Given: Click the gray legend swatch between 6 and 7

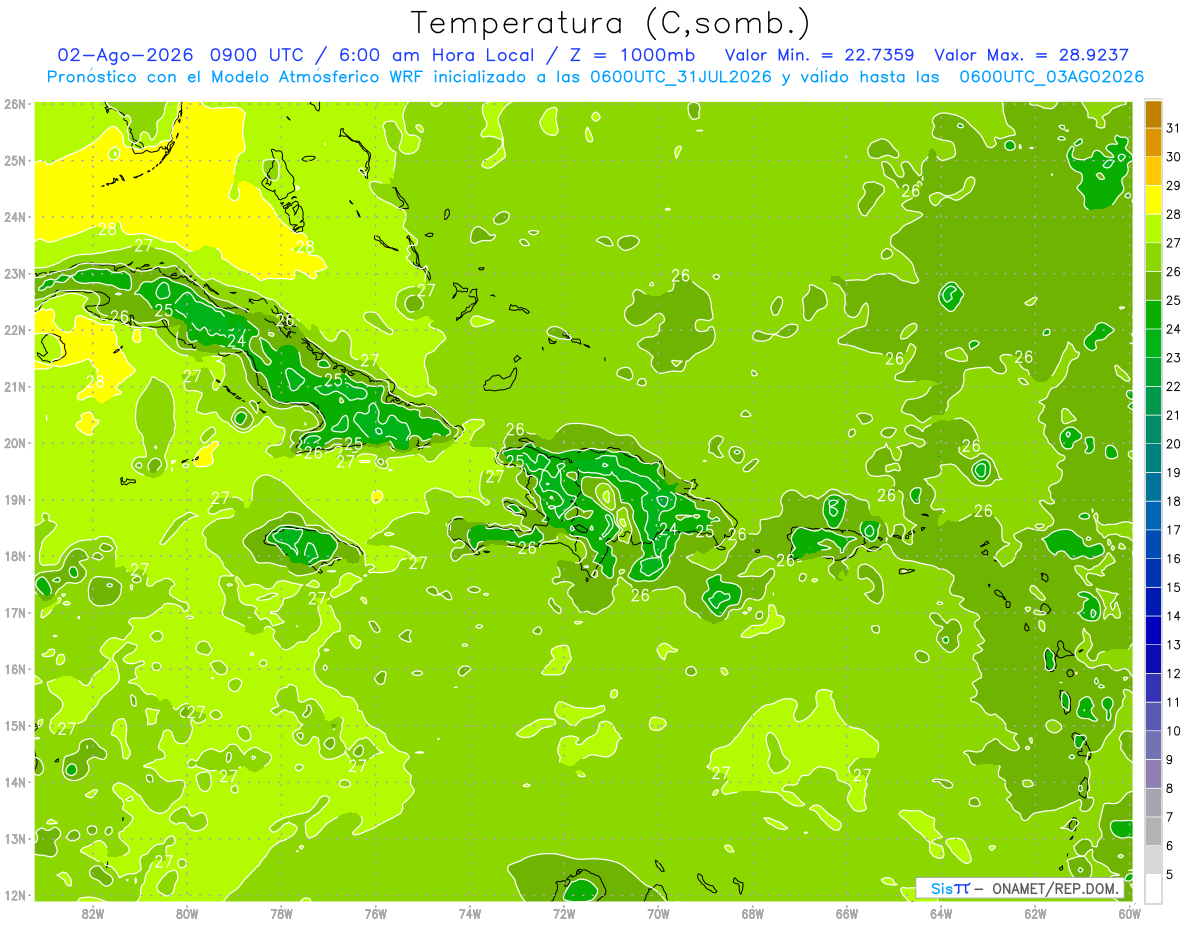Looking at the screenshot, I should (1153, 831).
